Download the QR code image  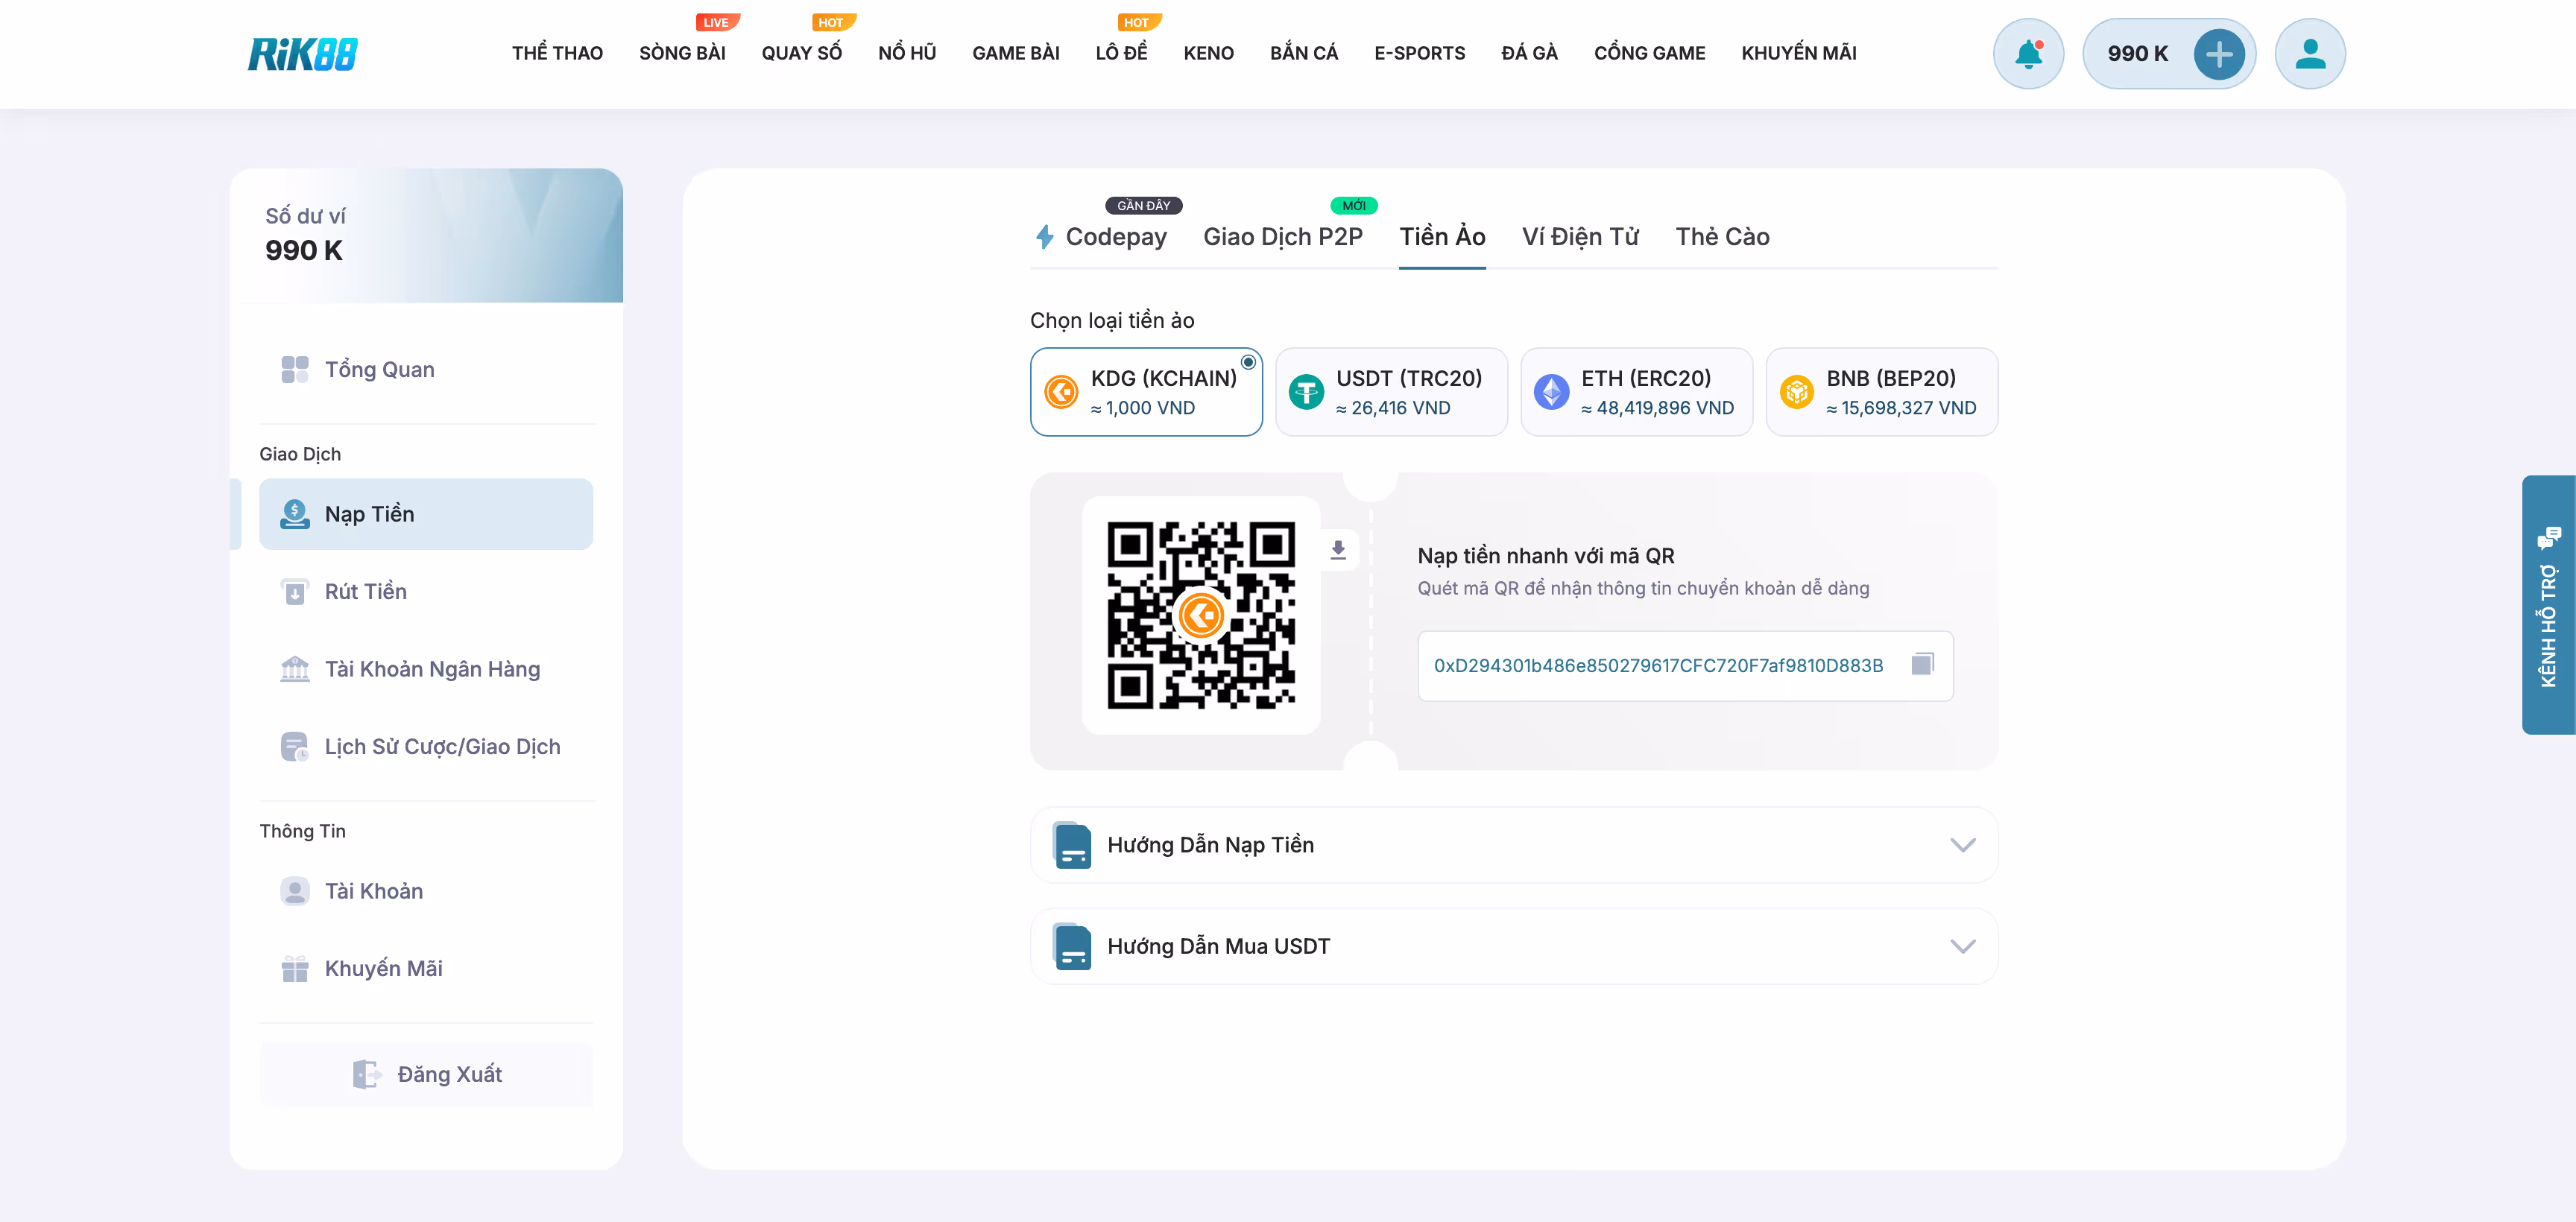pos(1338,549)
